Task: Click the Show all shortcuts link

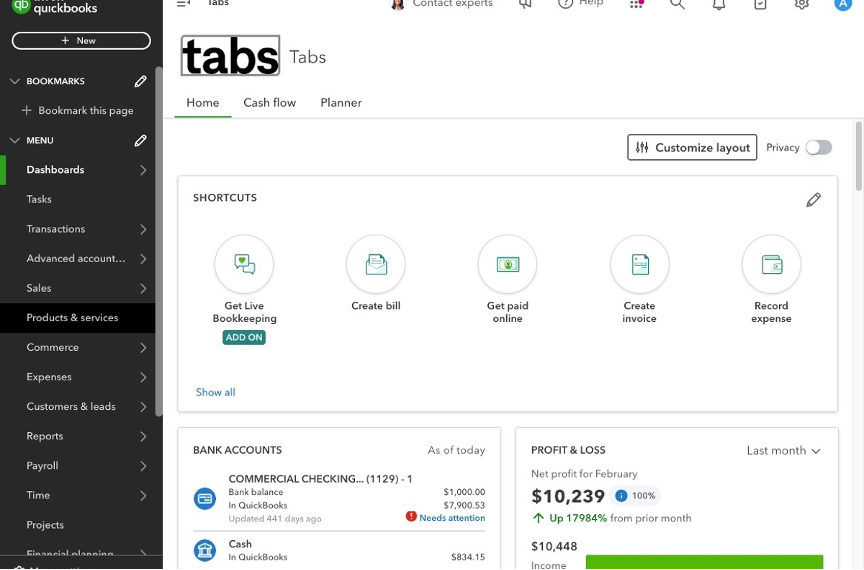Action: [x=216, y=392]
